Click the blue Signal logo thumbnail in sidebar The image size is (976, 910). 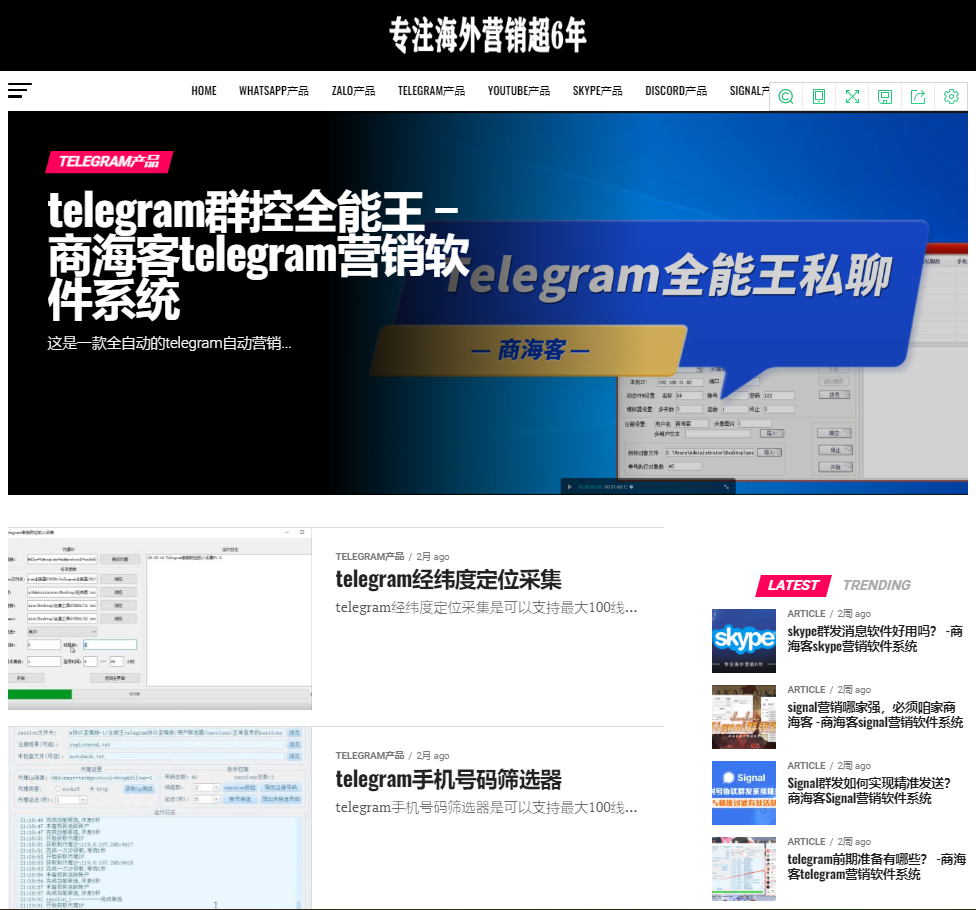point(744,792)
